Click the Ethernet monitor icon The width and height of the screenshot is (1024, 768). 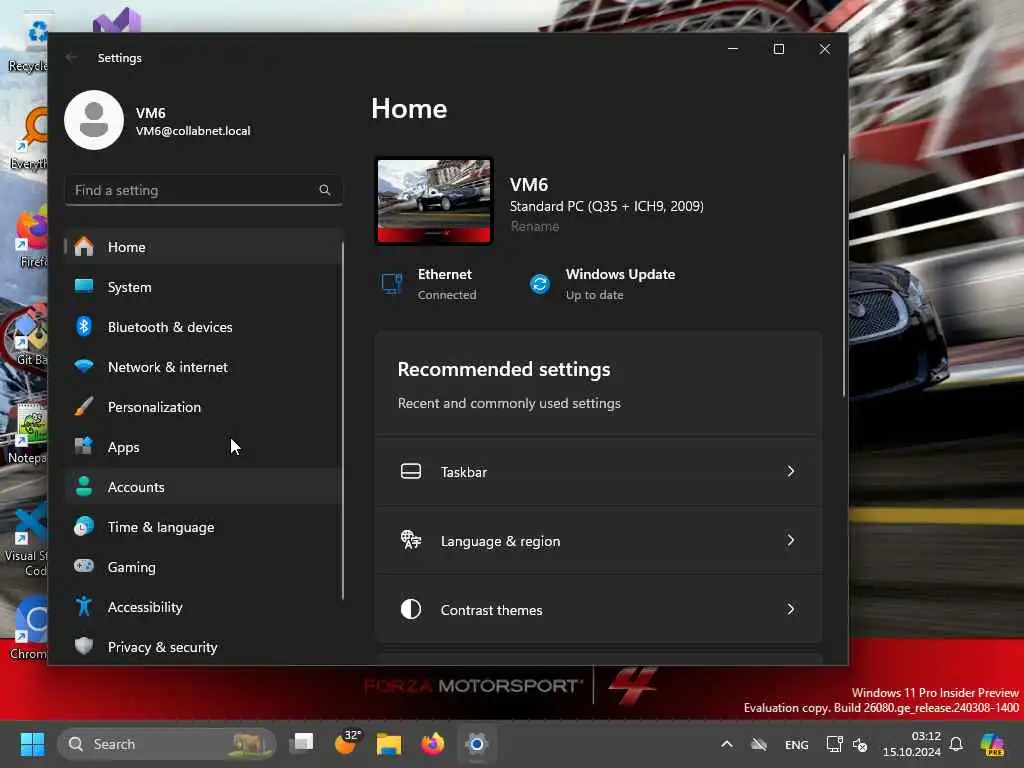tap(392, 284)
